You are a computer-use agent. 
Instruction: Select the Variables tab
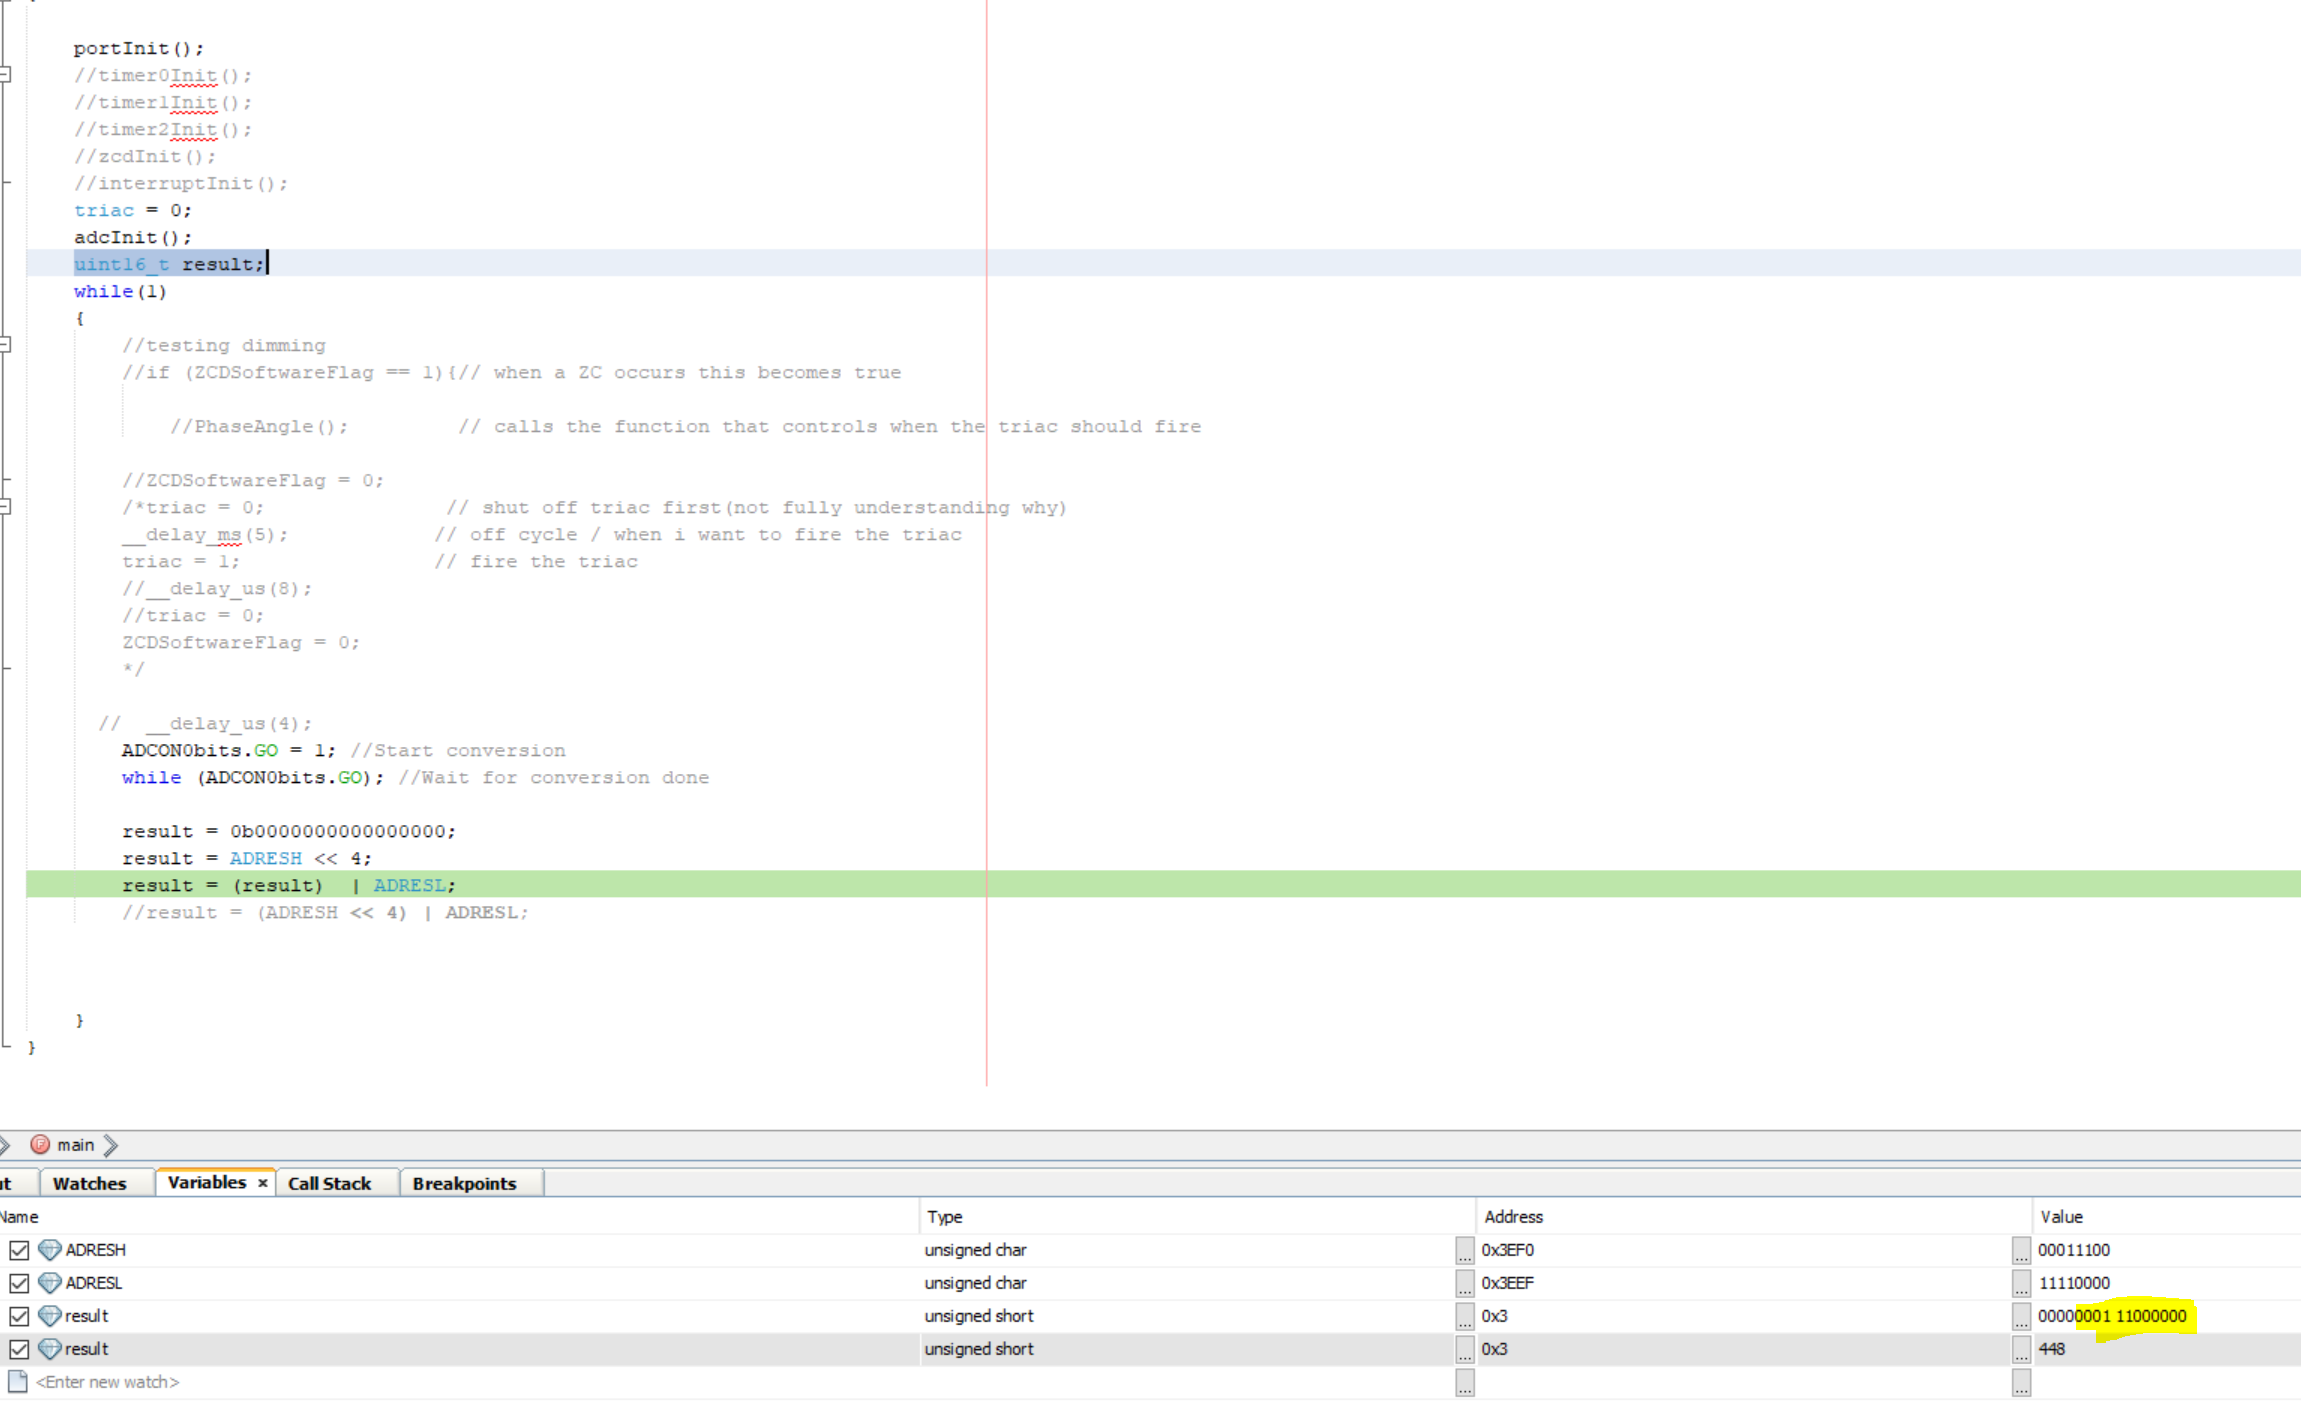(x=205, y=1183)
